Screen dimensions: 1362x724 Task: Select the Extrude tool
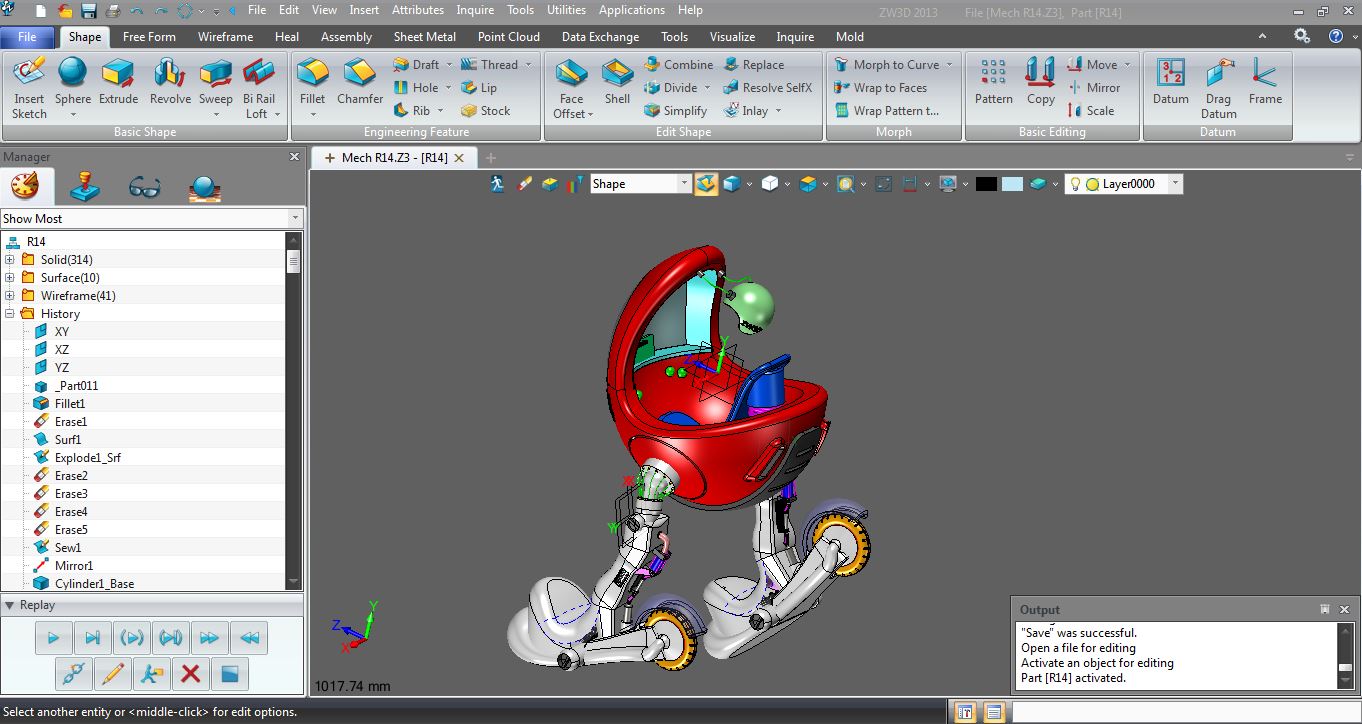coord(118,82)
